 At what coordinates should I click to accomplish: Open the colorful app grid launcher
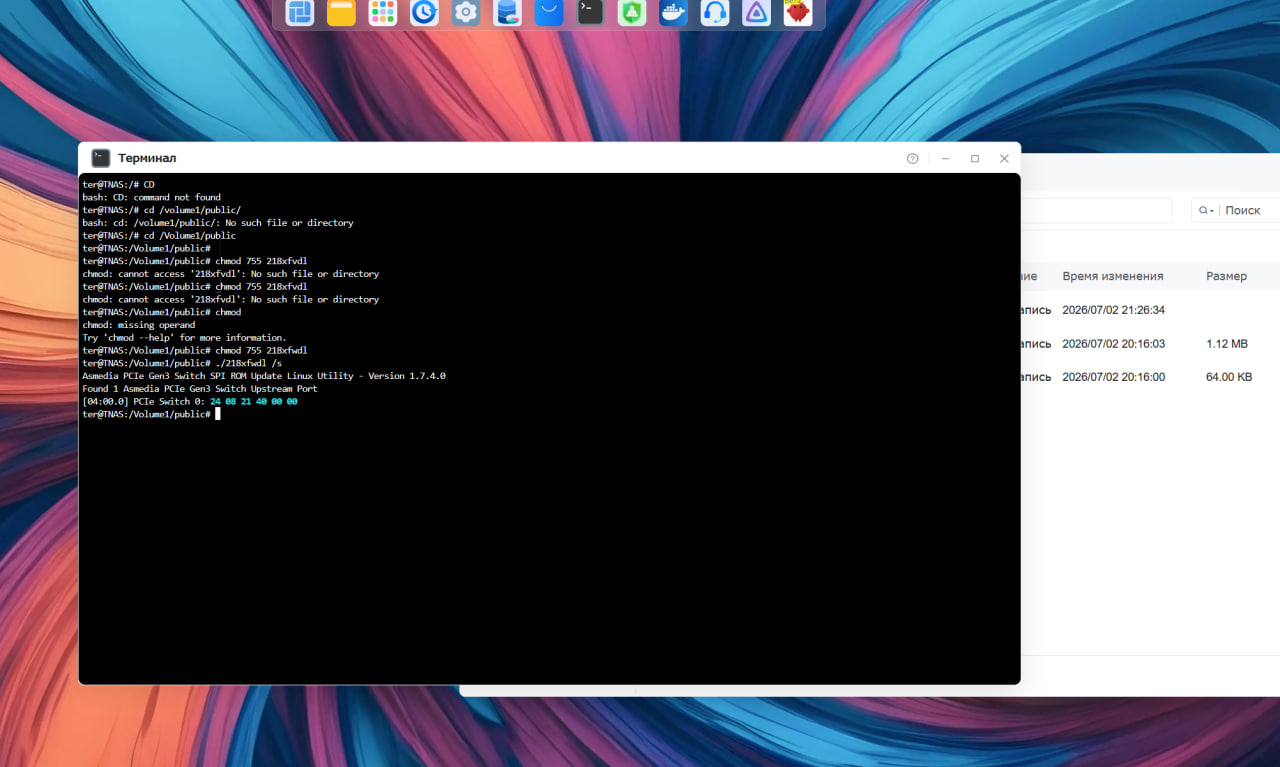pos(383,12)
